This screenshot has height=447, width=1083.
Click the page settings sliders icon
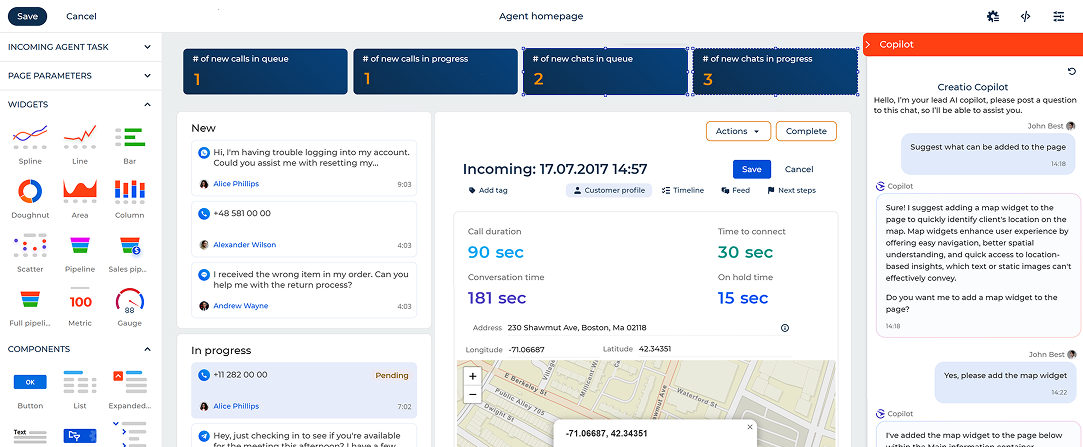coord(1058,16)
